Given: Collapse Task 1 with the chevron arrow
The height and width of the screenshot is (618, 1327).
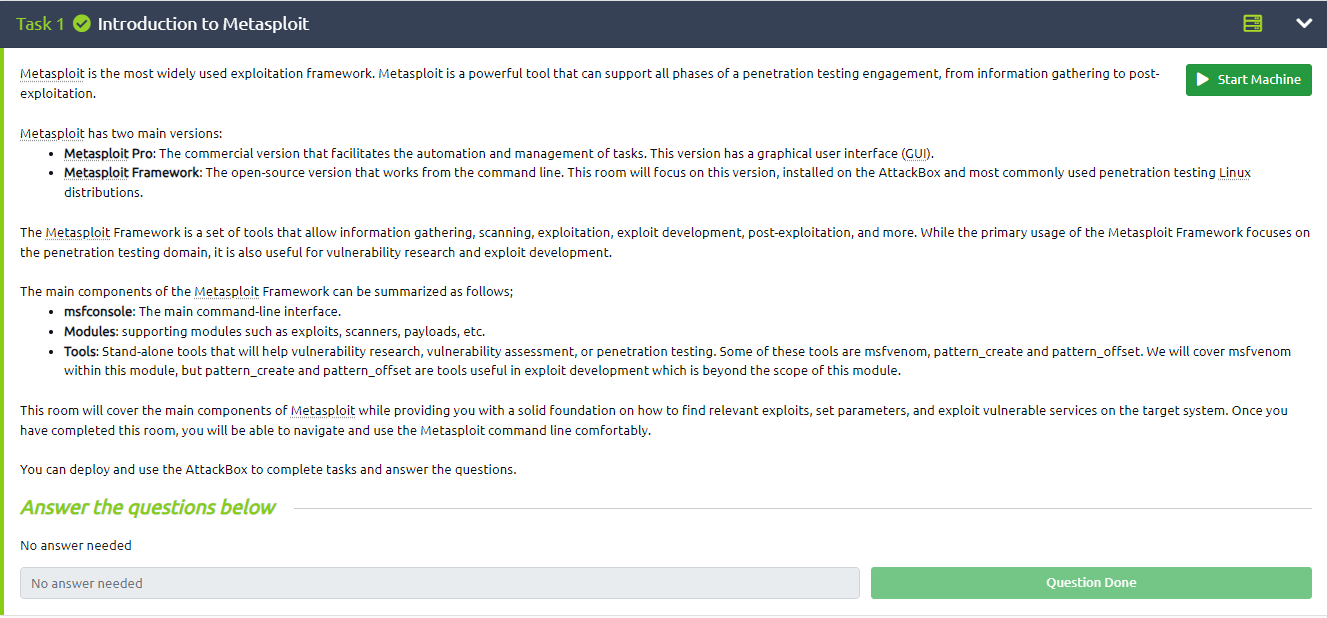Looking at the screenshot, I should click(1304, 23).
